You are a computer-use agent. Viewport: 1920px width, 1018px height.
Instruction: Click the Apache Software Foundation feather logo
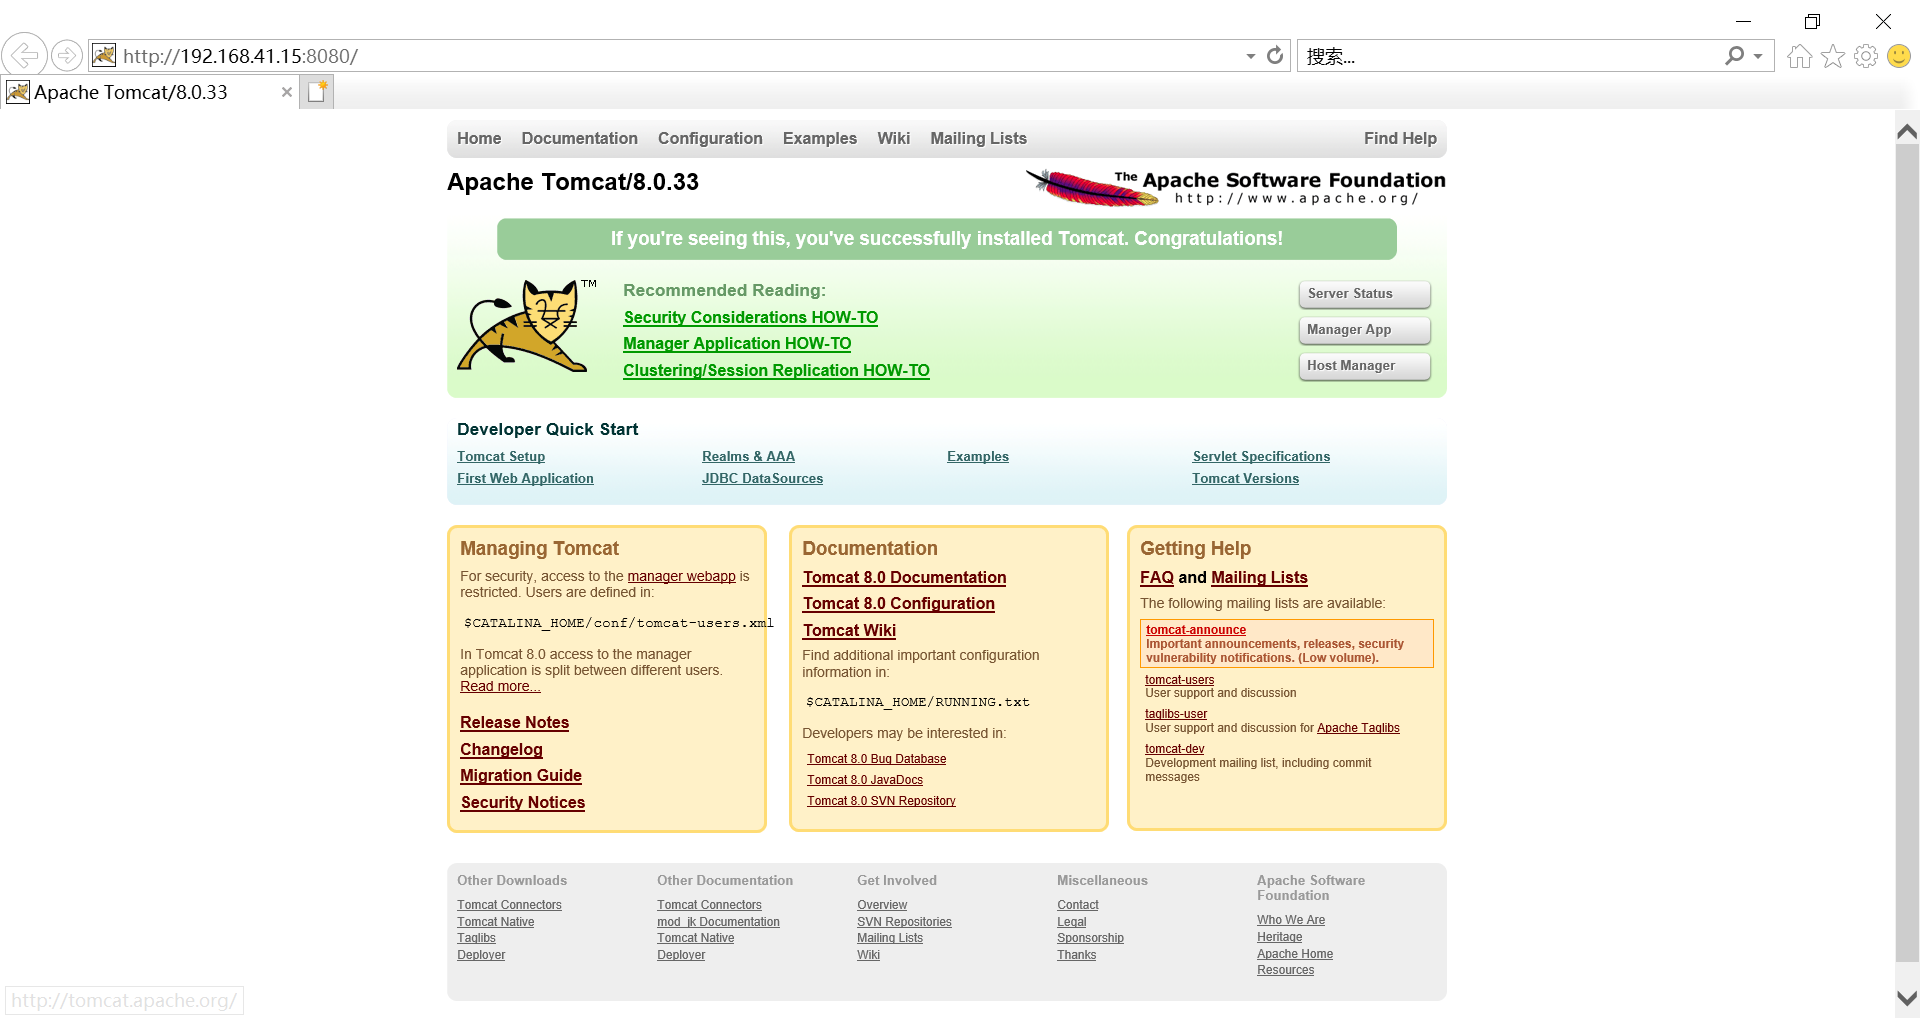pos(1236,187)
